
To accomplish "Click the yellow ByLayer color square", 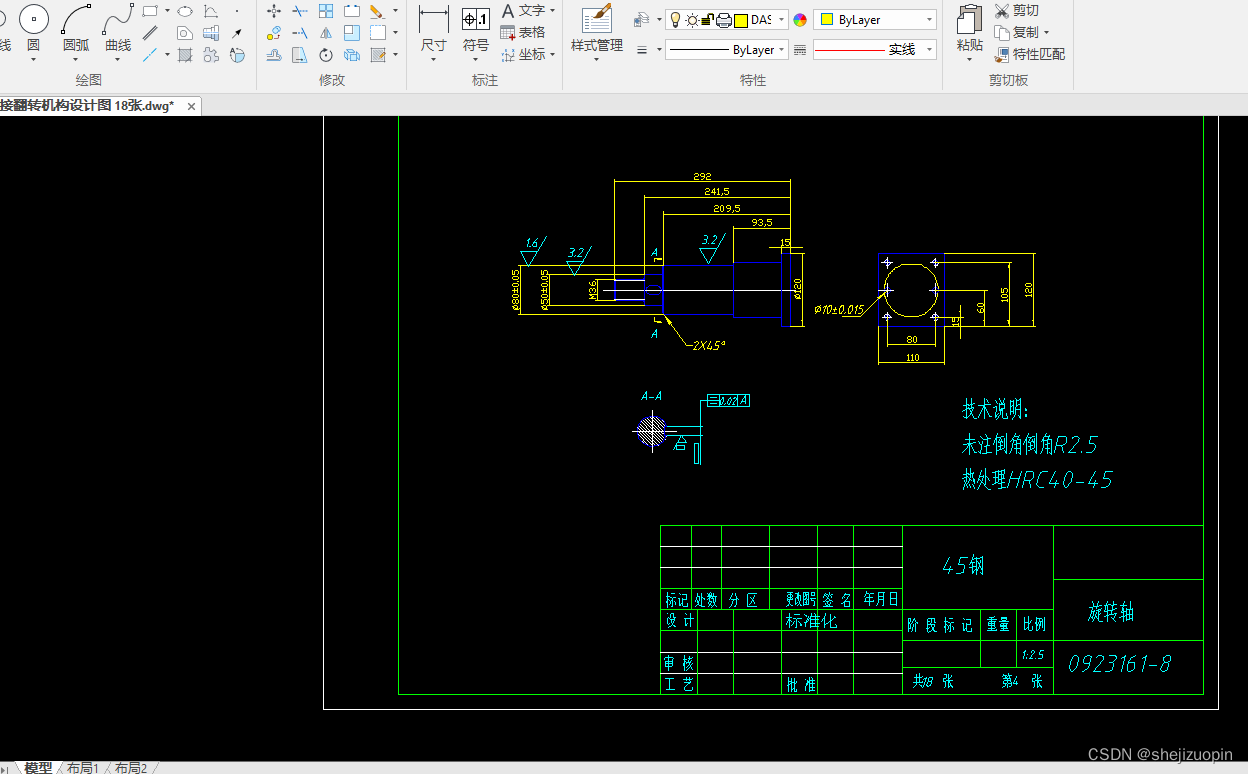I will click(x=827, y=19).
